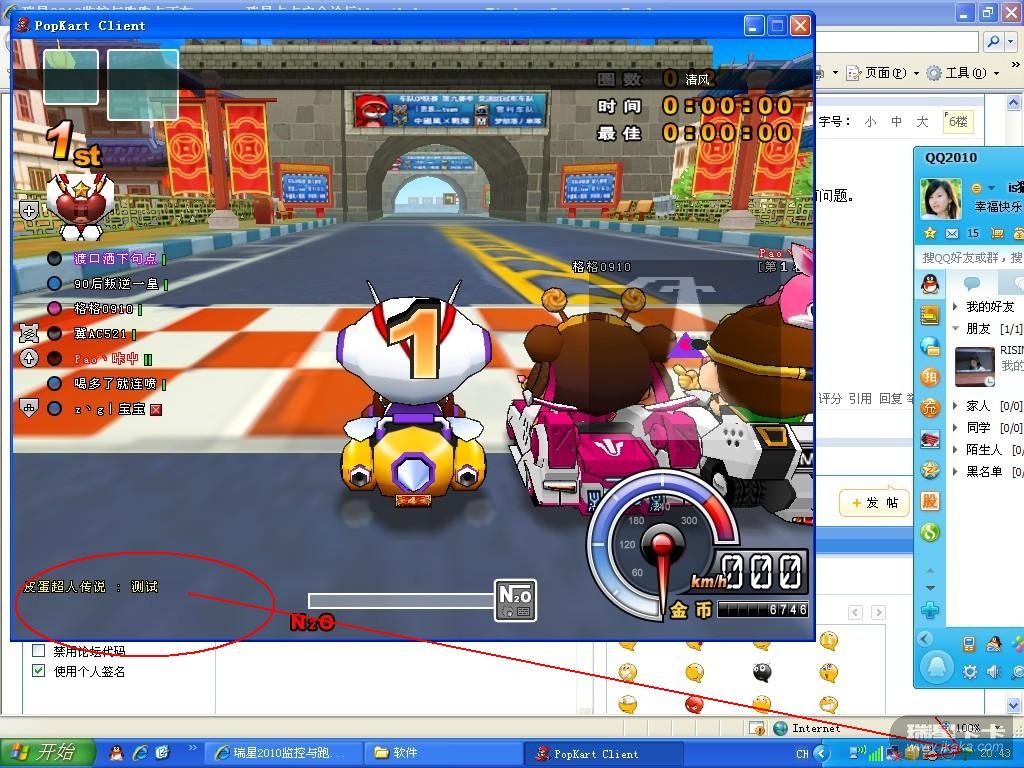
Task: Click the red X icon next to z、g丨宝宝
Action: [x=156, y=409]
